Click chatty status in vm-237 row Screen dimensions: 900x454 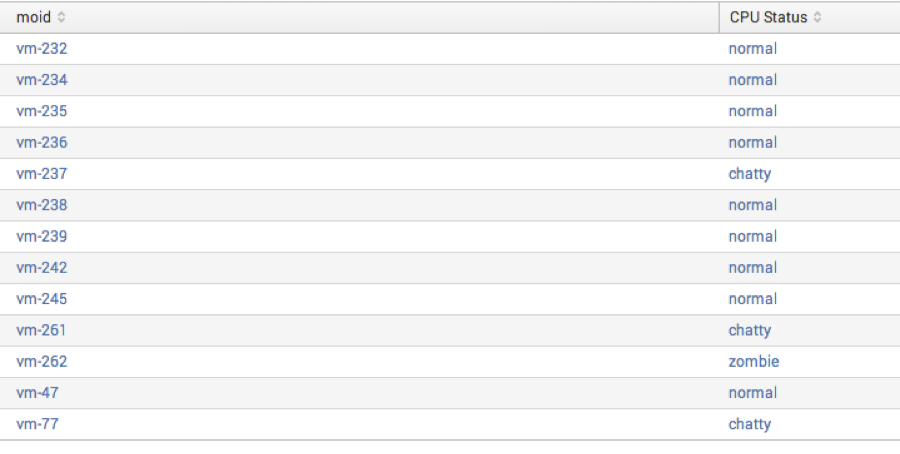coord(750,174)
